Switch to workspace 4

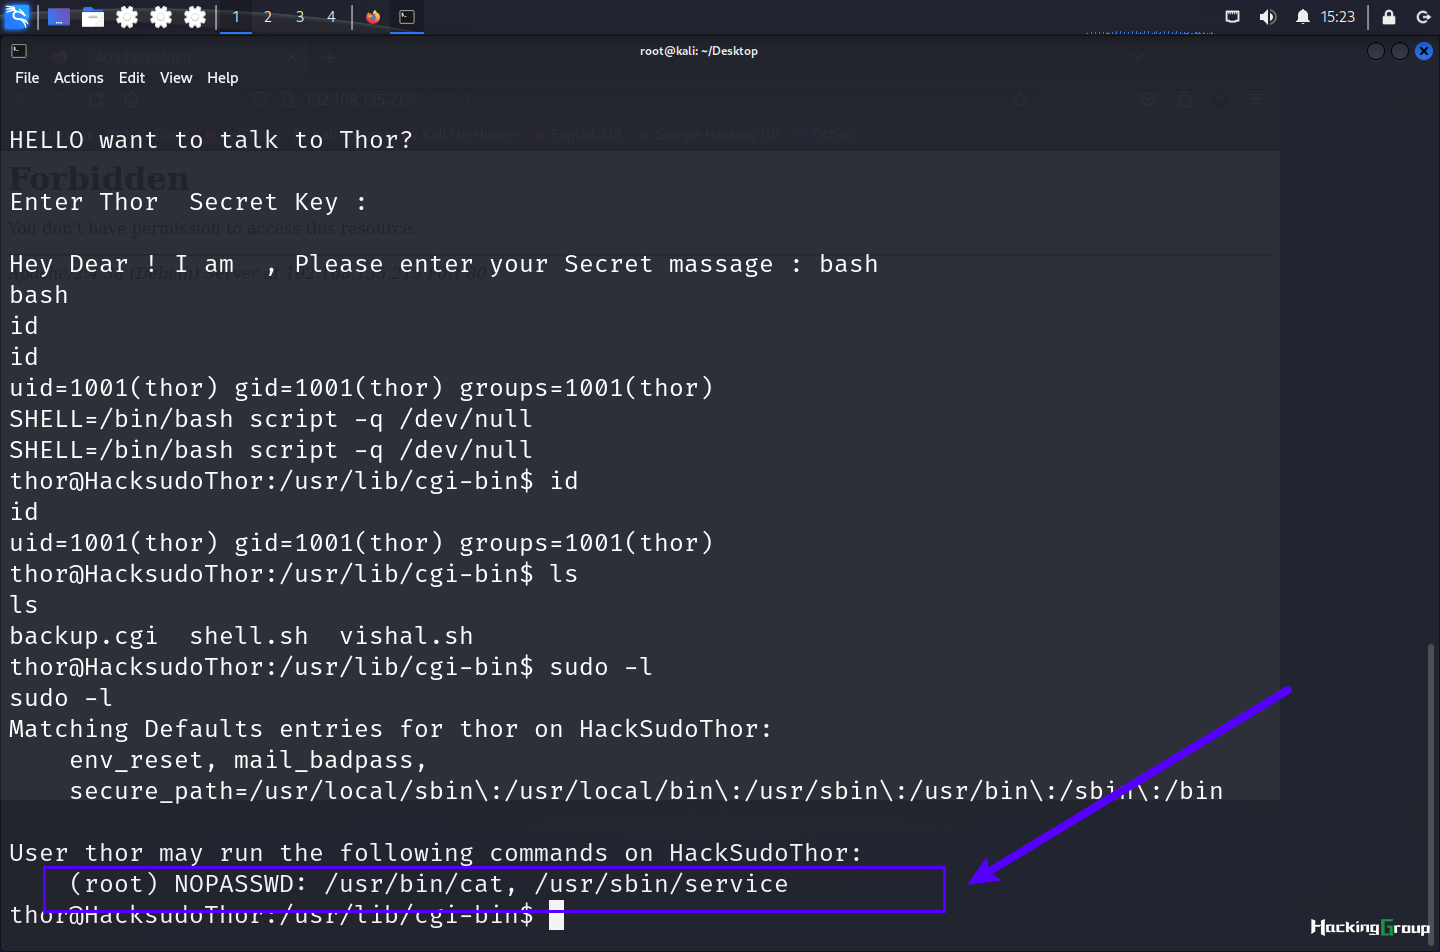pos(331,17)
